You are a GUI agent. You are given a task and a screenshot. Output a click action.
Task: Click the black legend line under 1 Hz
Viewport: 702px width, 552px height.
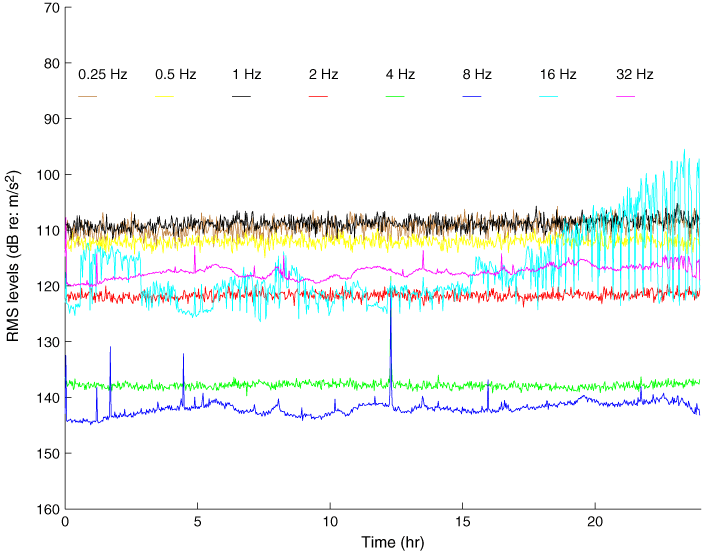(241, 96)
